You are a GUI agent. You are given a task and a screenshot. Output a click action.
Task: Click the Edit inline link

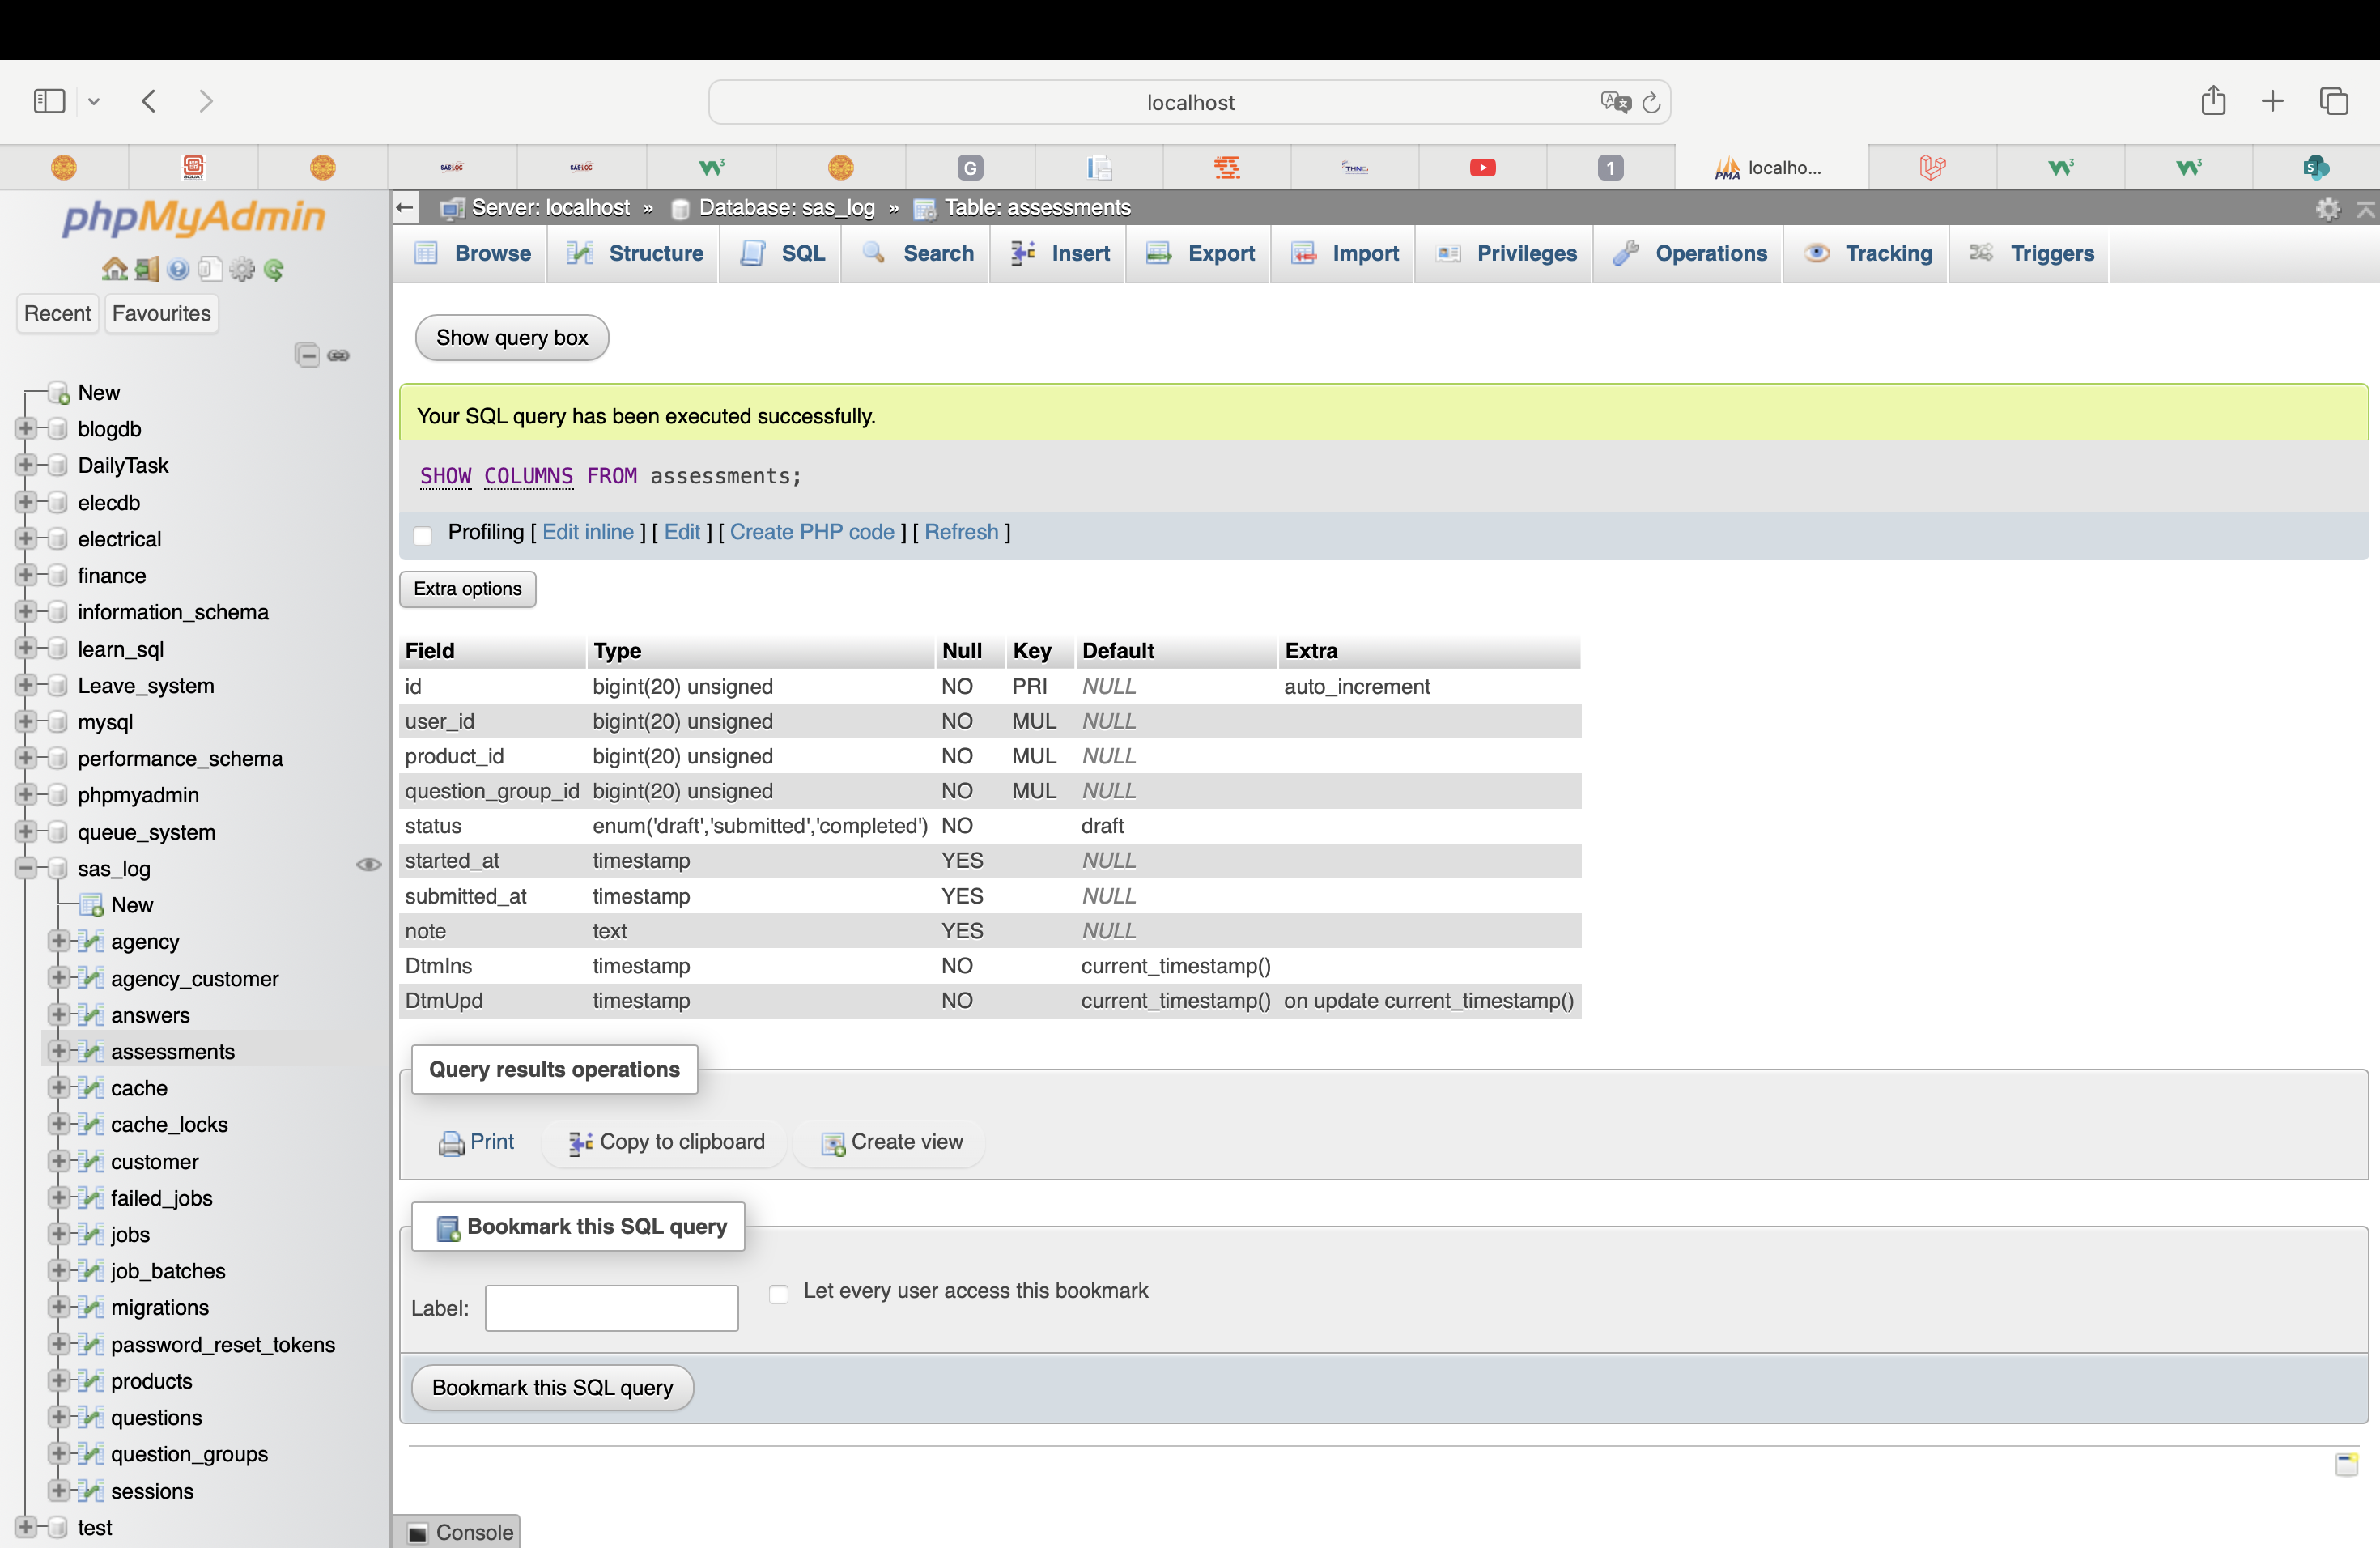[588, 532]
